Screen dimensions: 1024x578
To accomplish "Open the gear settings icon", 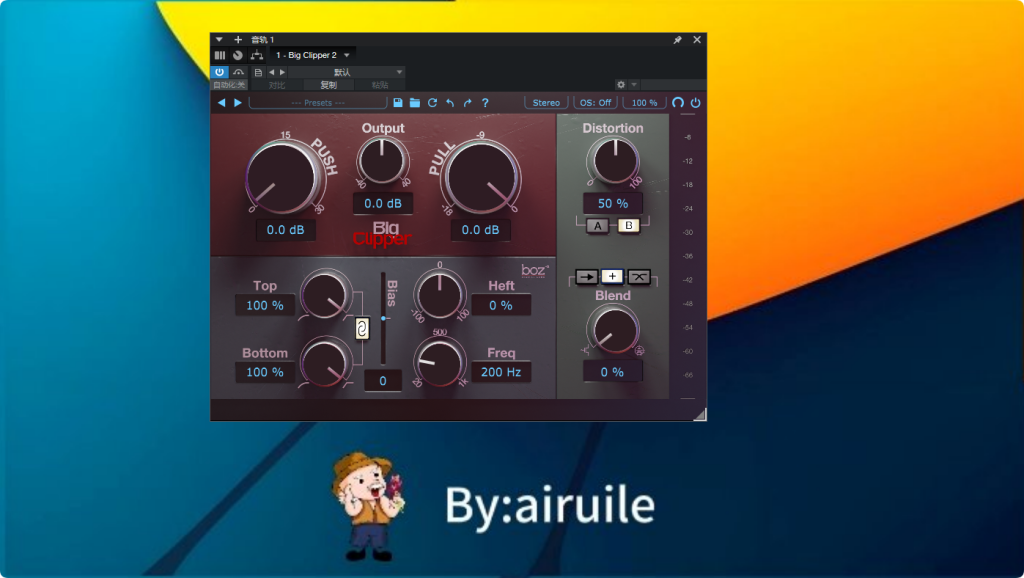I will 621,85.
